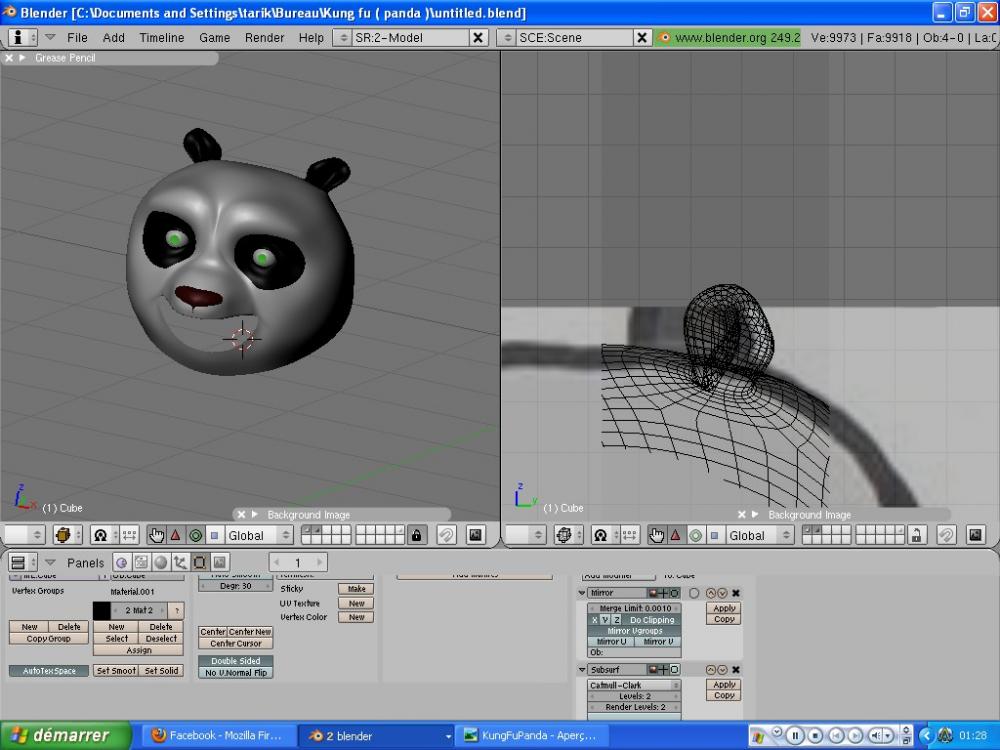Image resolution: width=1000 pixels, height=750 pixels.
Task: Click Copy for the Subsurf modifier
Action: click(x=724, y=695)
